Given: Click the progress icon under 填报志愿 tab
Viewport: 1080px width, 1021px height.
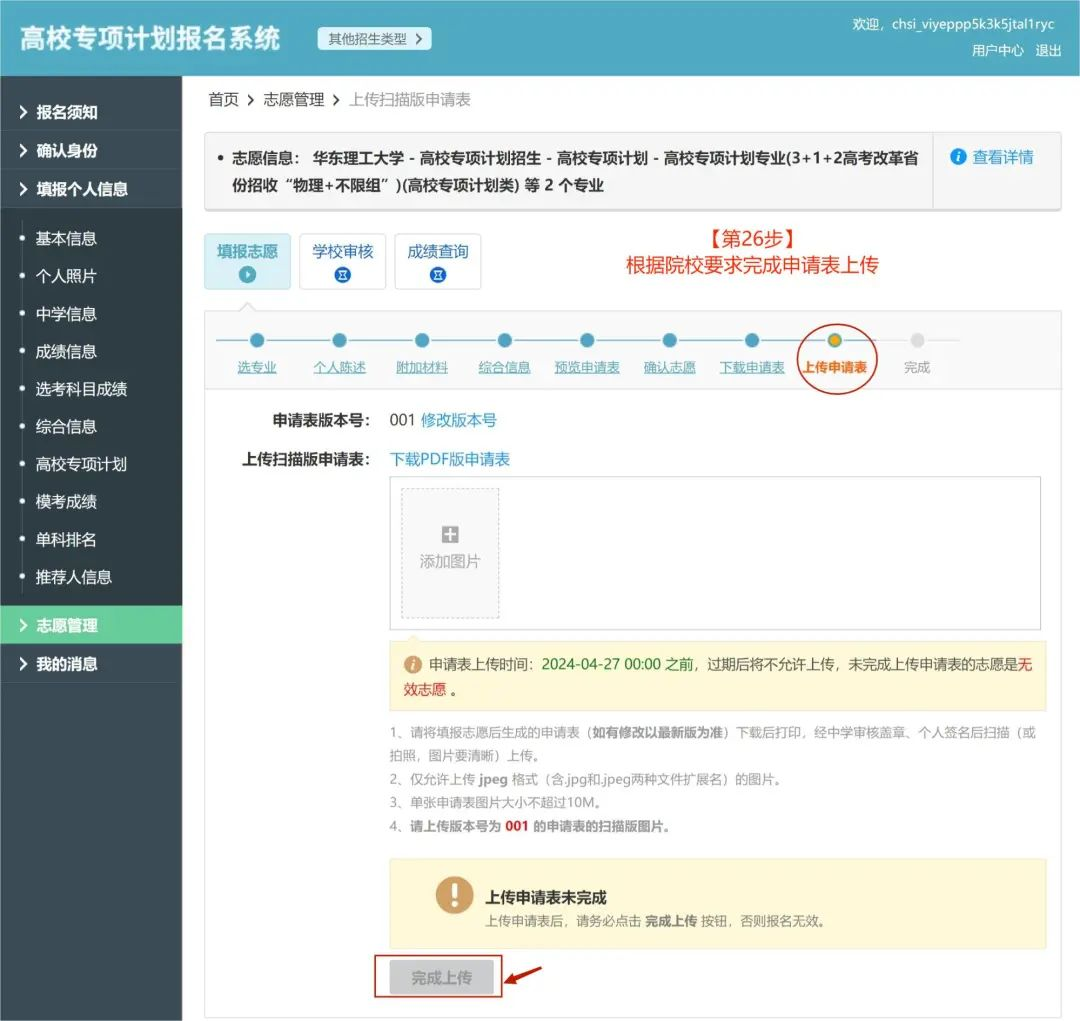Looking at the screenshot, I should 247,272.
